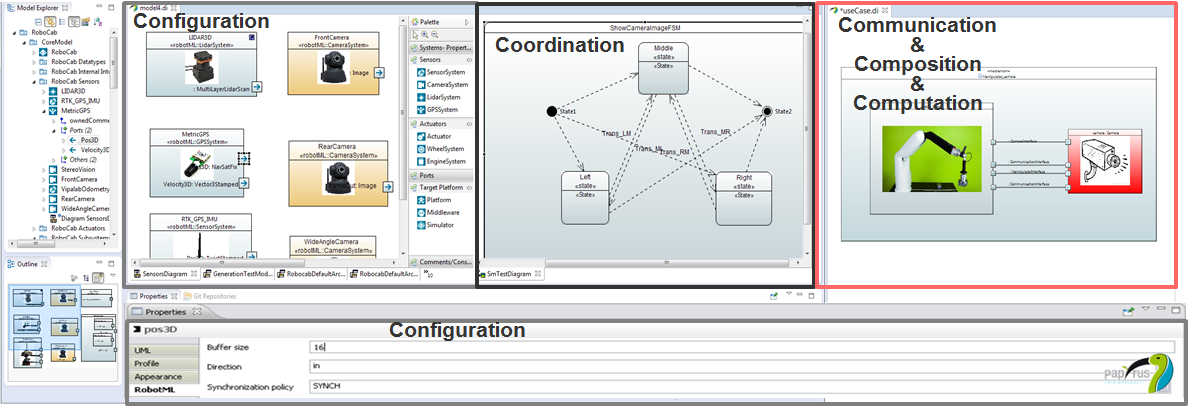Viewport: 1188px width, 406px height.
Task: Click the LIDAR3D MultiLayerLidarScan output port
Action: (x=256, y=89)
